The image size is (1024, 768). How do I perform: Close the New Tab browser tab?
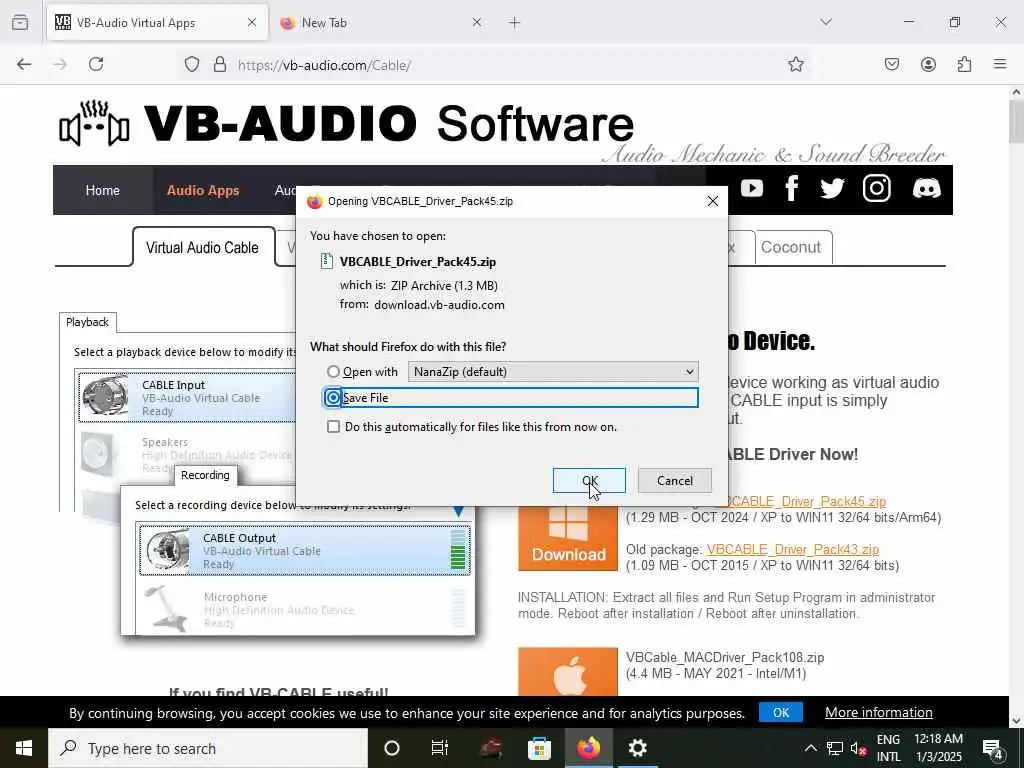pyautogui.click(x=477, y=23)
